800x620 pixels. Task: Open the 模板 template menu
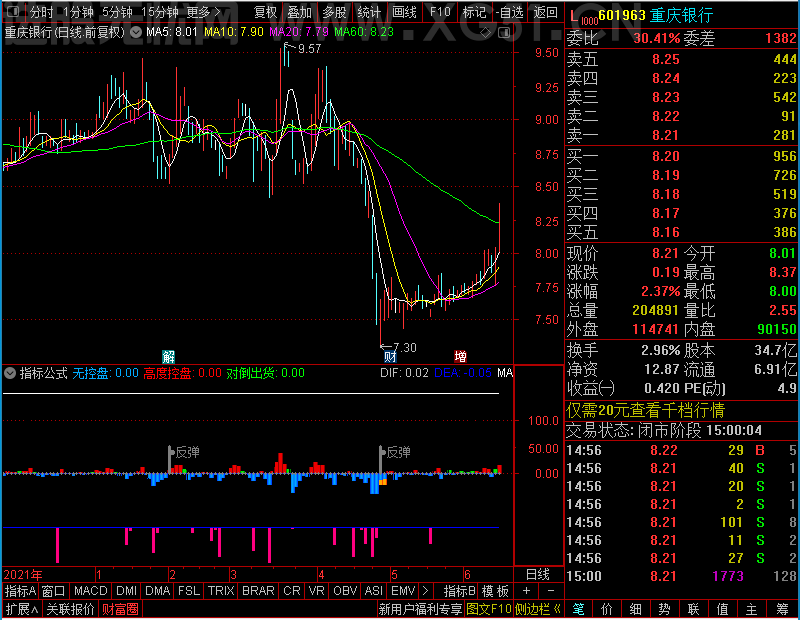pyautogui.click(x=495, y=591)
